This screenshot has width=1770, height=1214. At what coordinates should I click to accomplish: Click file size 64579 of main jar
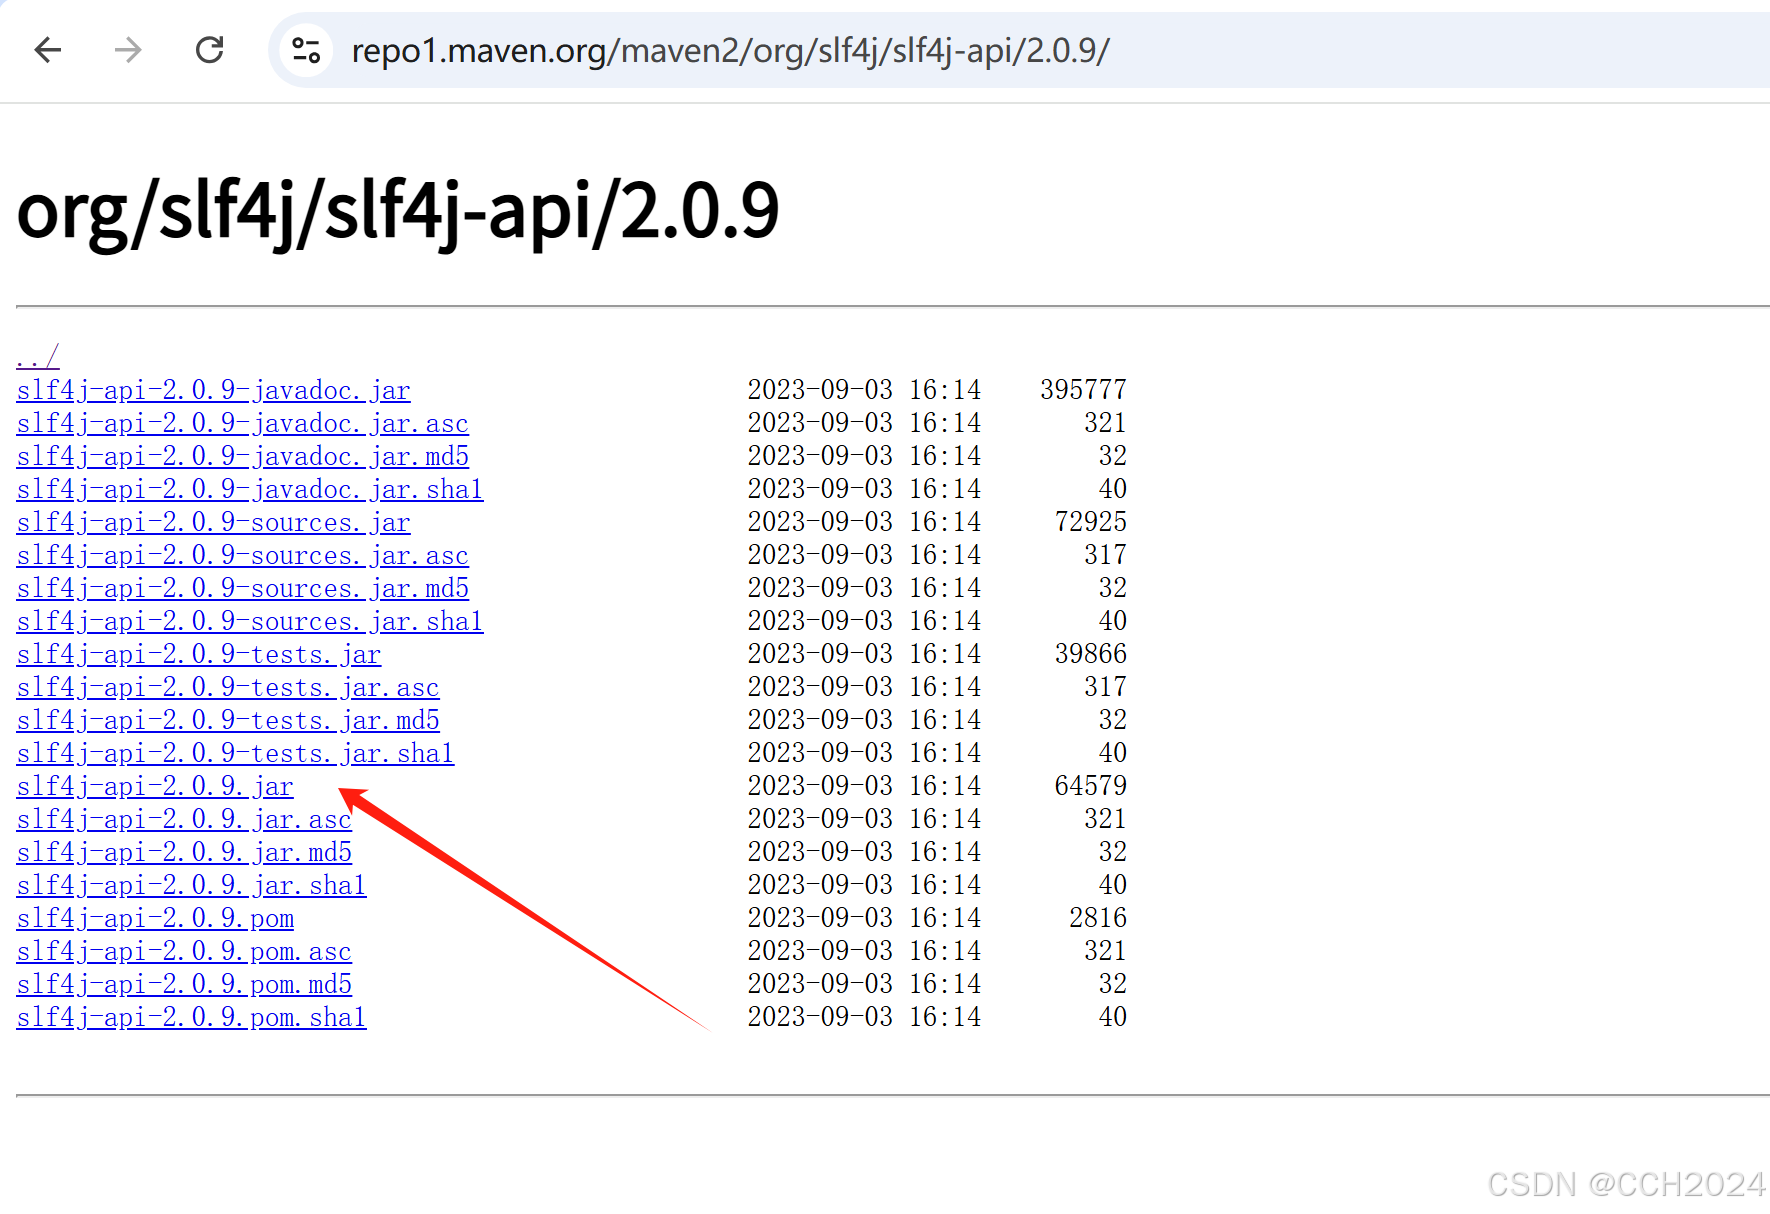(x=1091, y=785)
